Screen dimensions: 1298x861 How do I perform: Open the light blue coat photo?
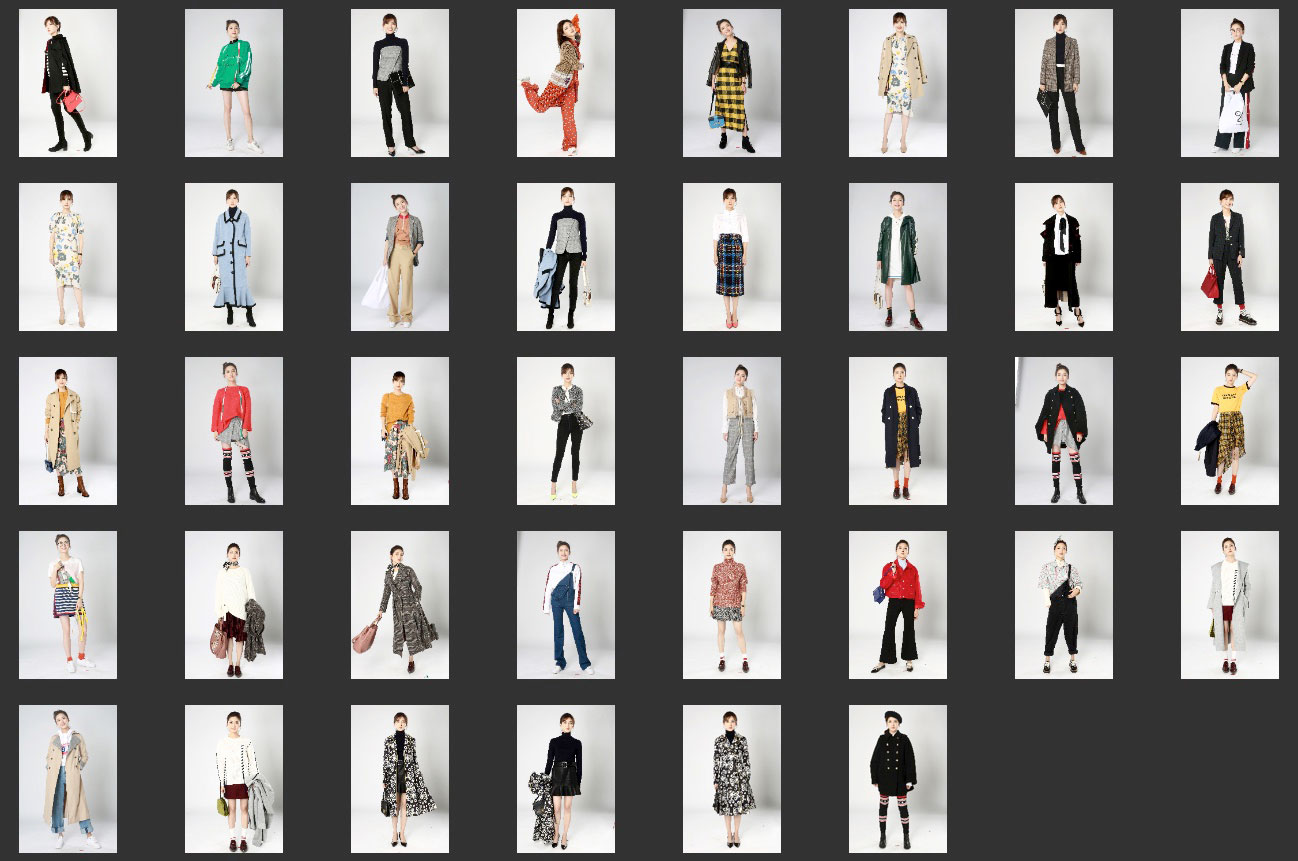(233, 256)
